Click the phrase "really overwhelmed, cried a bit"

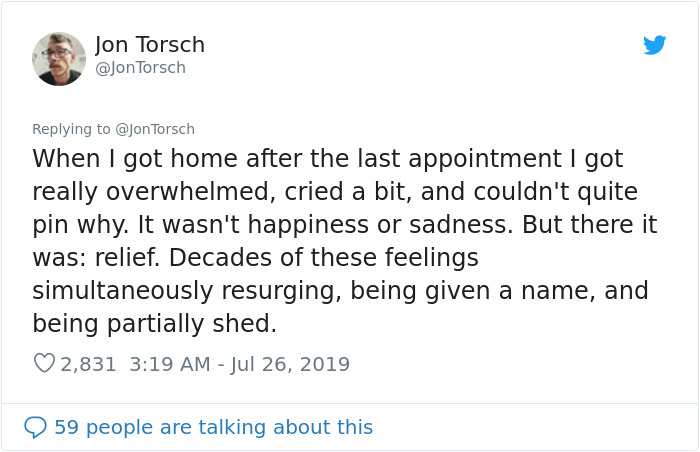(198, 192)
